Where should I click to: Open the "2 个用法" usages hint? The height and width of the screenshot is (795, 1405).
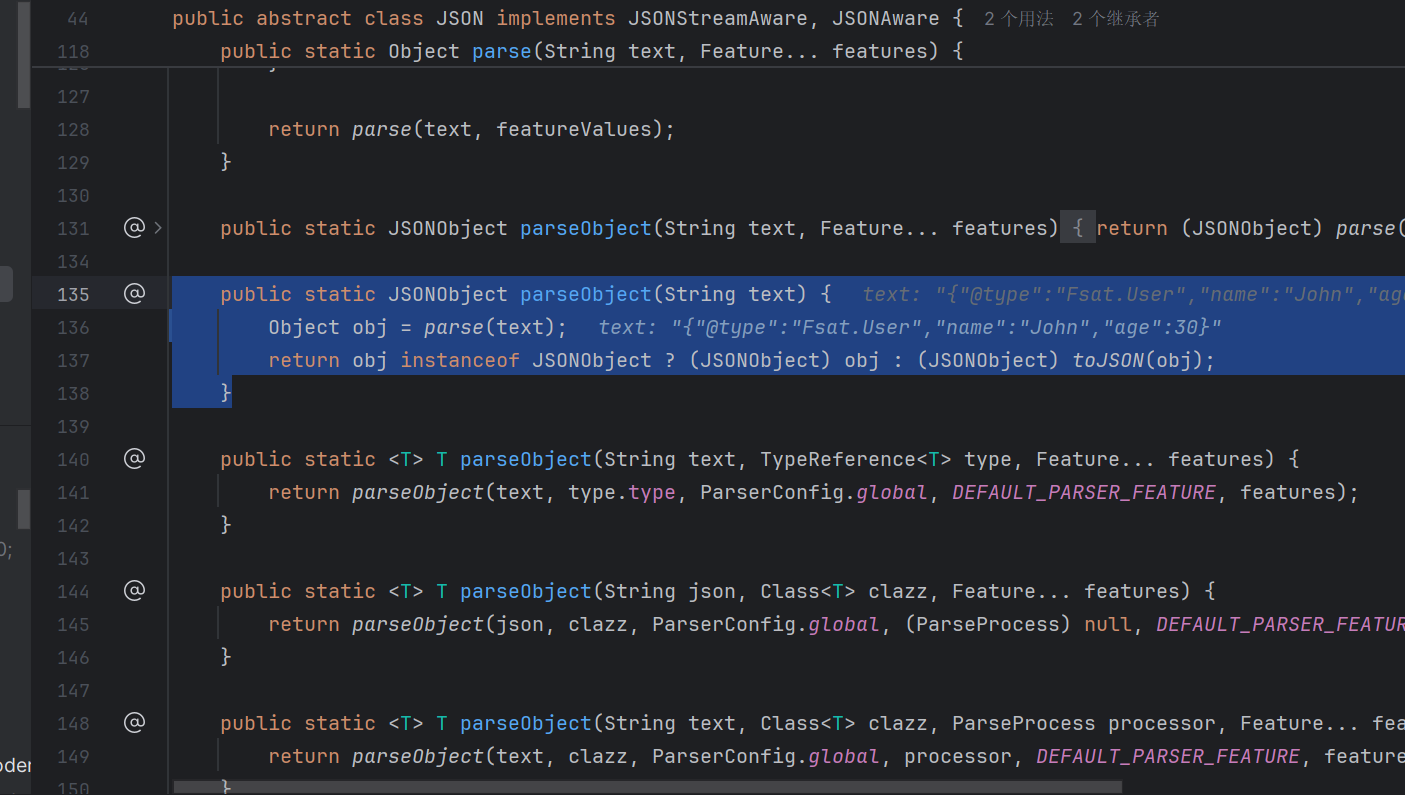1018,19
